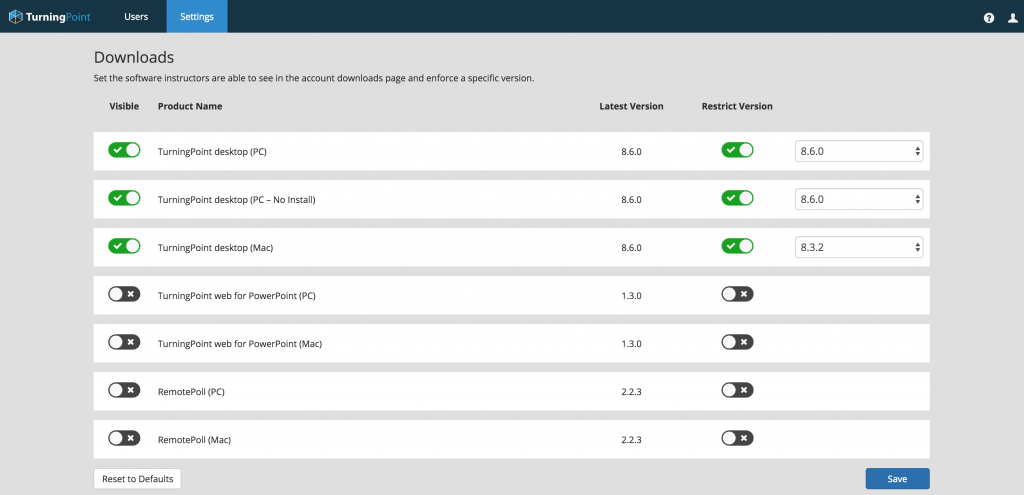The height and width of the screenshot is (495, 1024).
Task: Enable restrict version for RemotePoll (Mac)
Action: point(737,438)
